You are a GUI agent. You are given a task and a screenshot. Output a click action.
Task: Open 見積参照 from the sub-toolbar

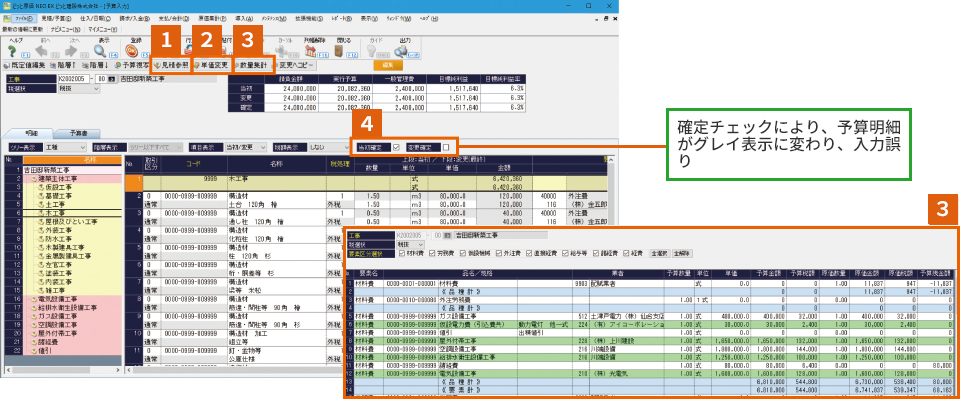point(171,65)
